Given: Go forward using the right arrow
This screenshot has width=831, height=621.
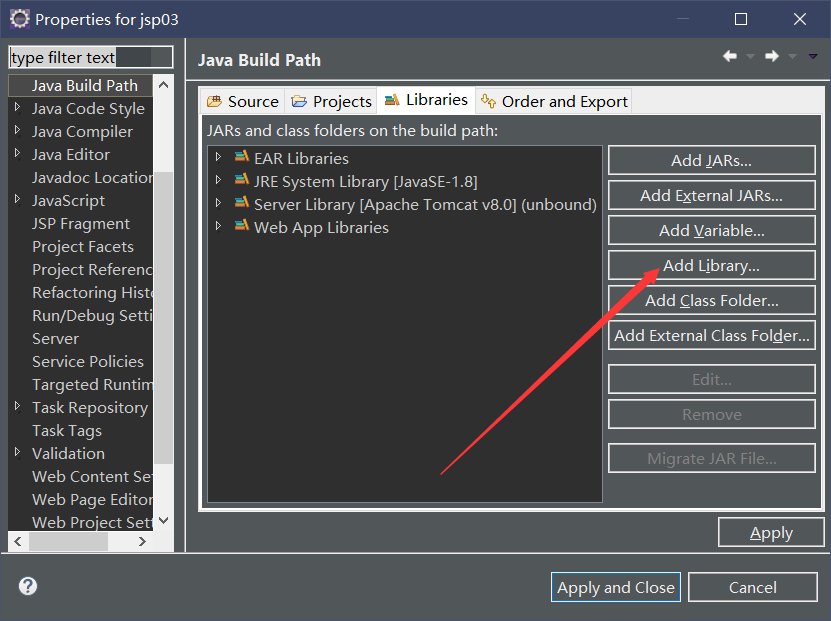Looking at the screenshot, I should 772,56.
